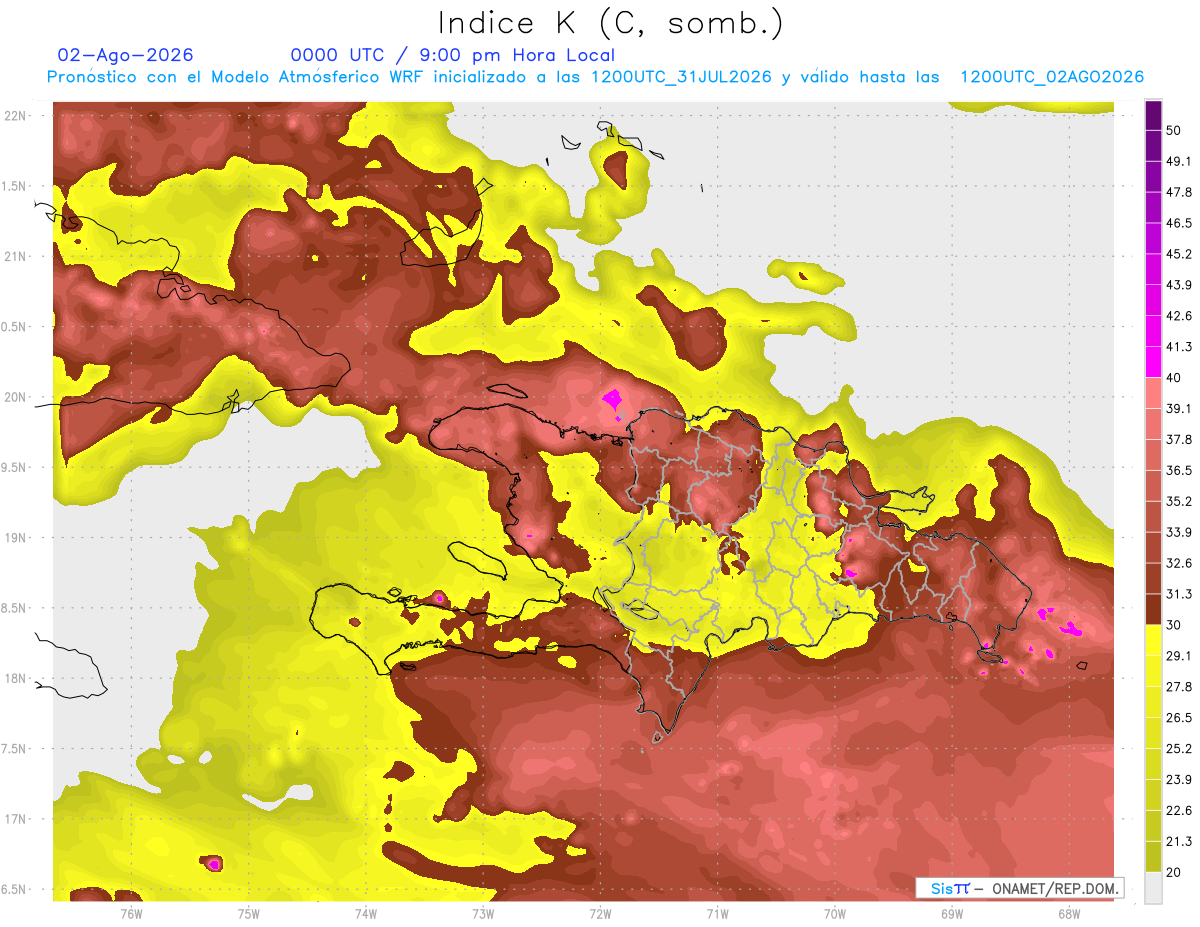Click the longitude label "72W"
The image size is (1200, 927).
coord(600,913)
